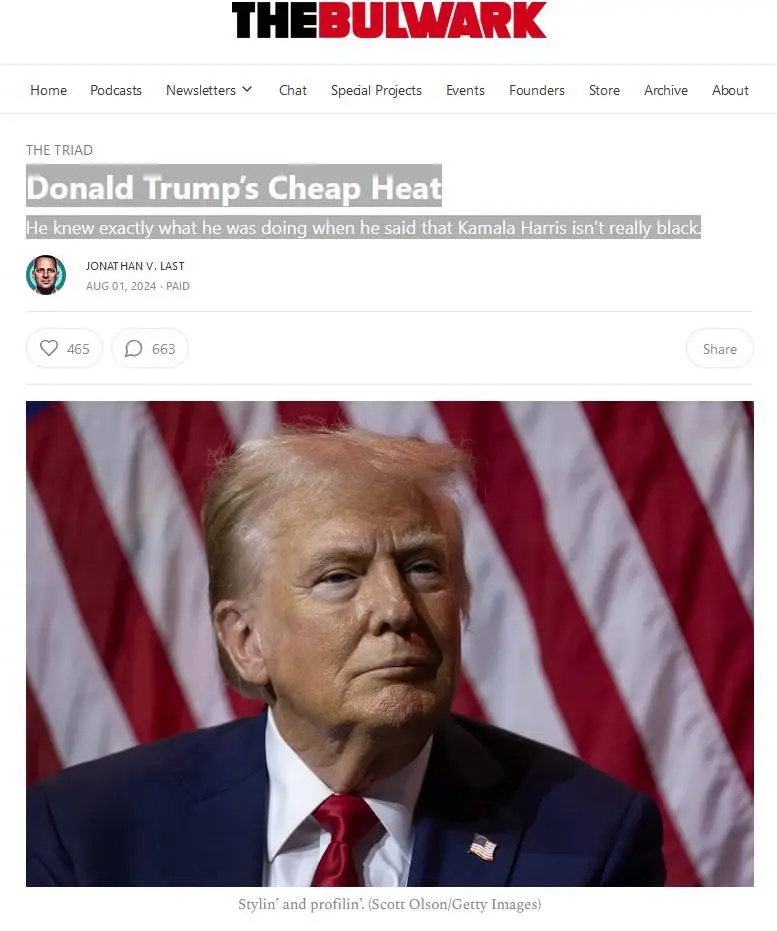Navigate to Special Projects
The width and height of the screenshot is (777, 931).
click(x=376, y=90)
